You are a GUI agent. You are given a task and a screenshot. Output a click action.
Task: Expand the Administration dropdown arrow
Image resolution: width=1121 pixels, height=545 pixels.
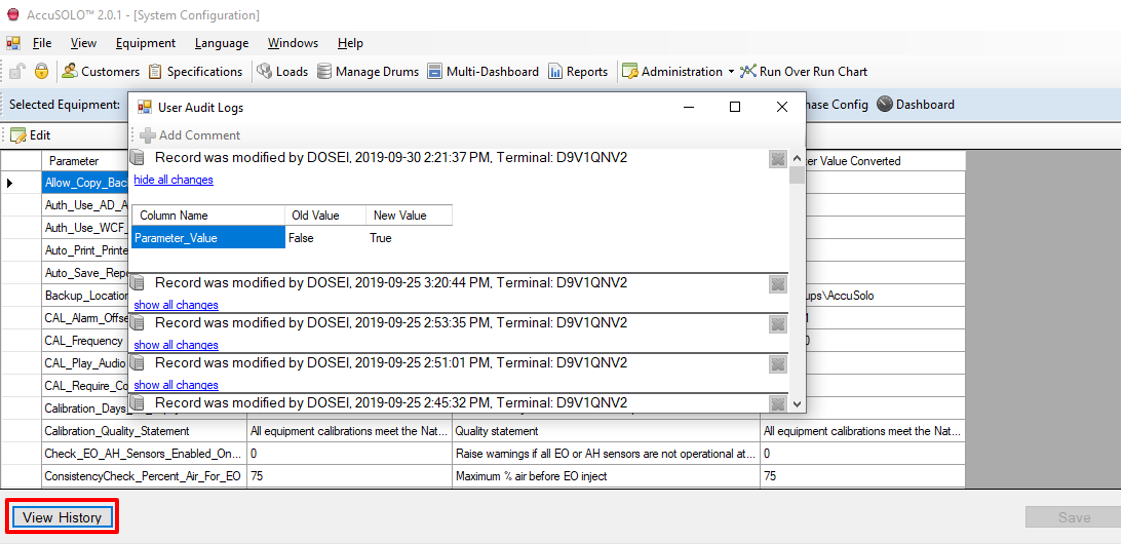[731, 72]
